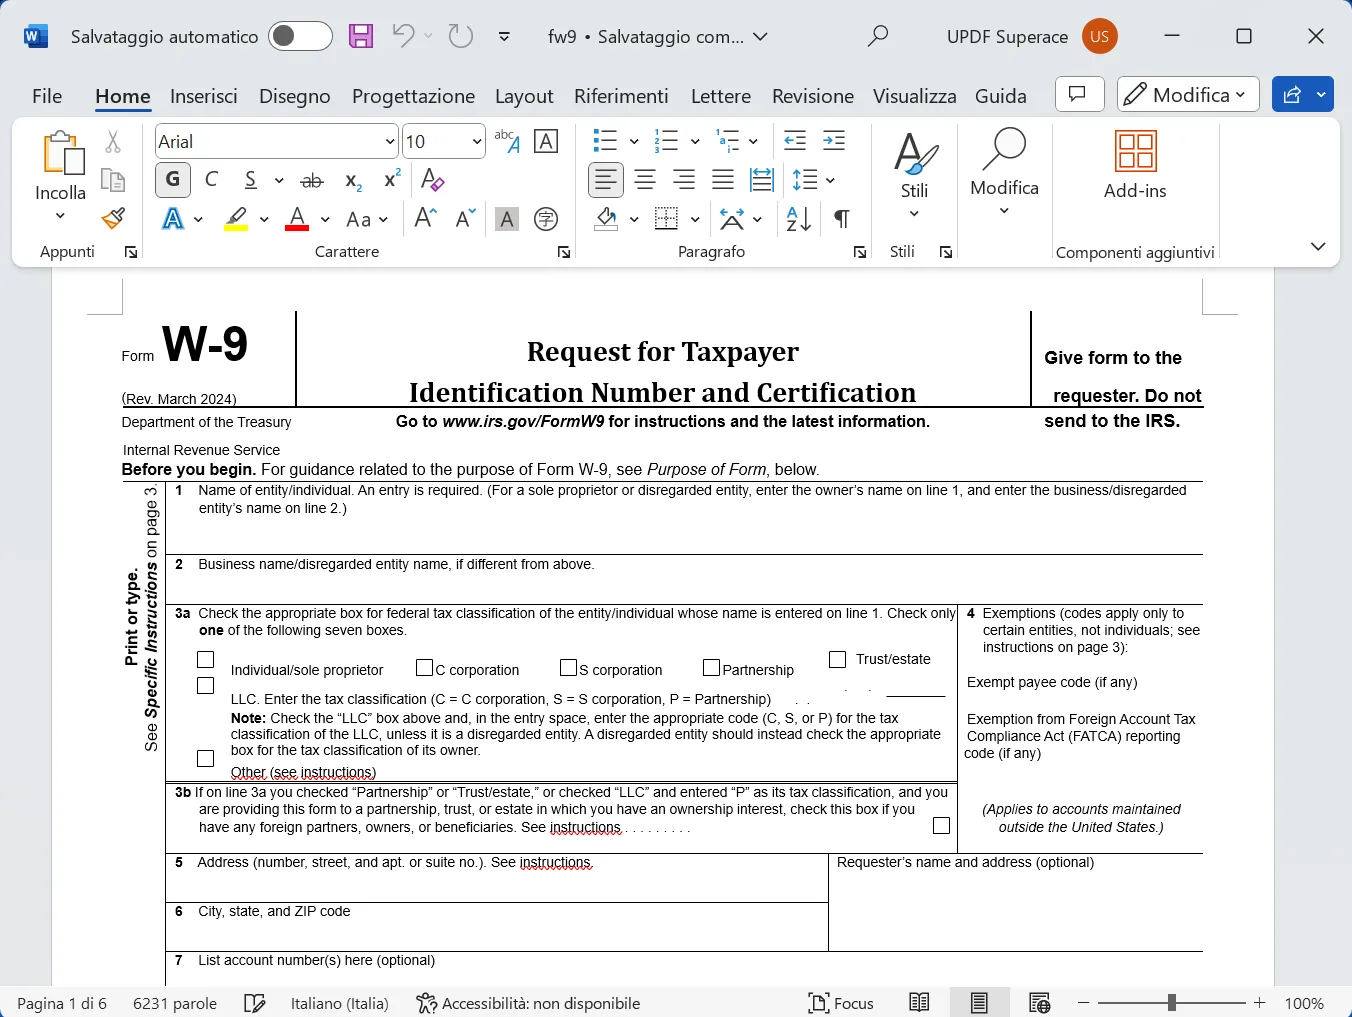Check the C corporation box
Viewport: 1352px width, 1017px height.
[425, 667]
